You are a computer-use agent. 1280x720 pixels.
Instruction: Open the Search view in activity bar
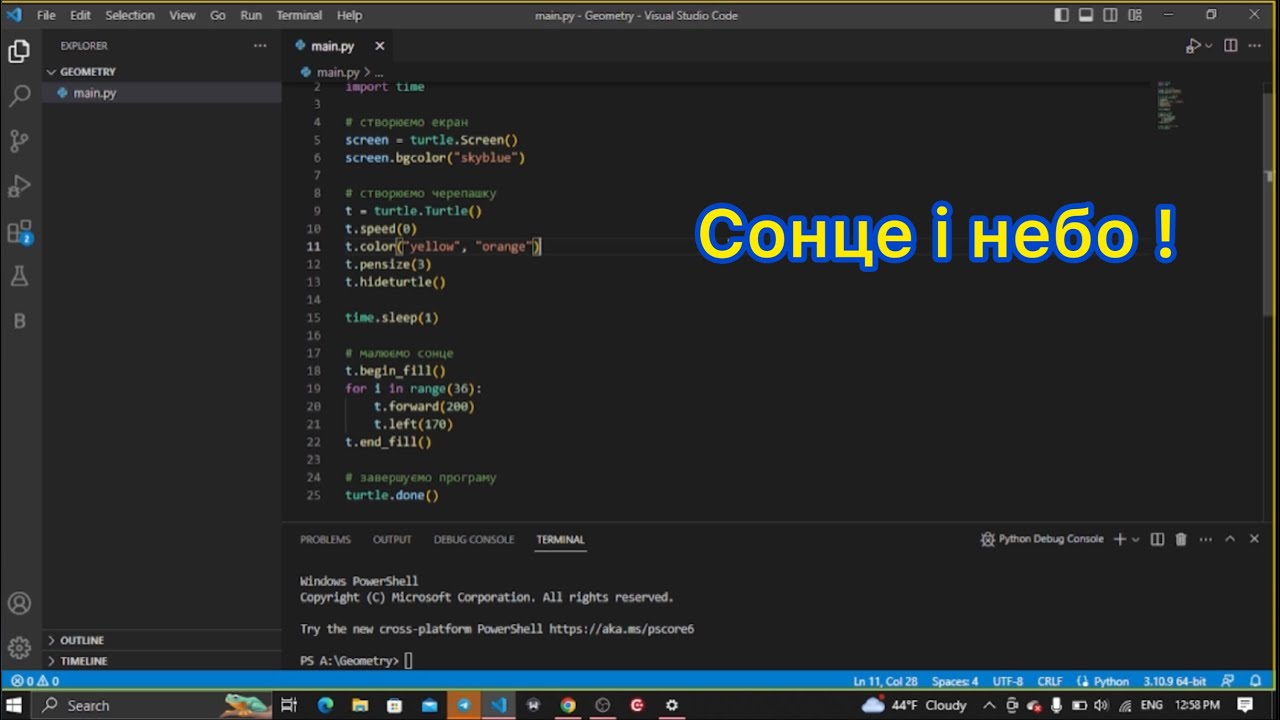pos(19,97)
